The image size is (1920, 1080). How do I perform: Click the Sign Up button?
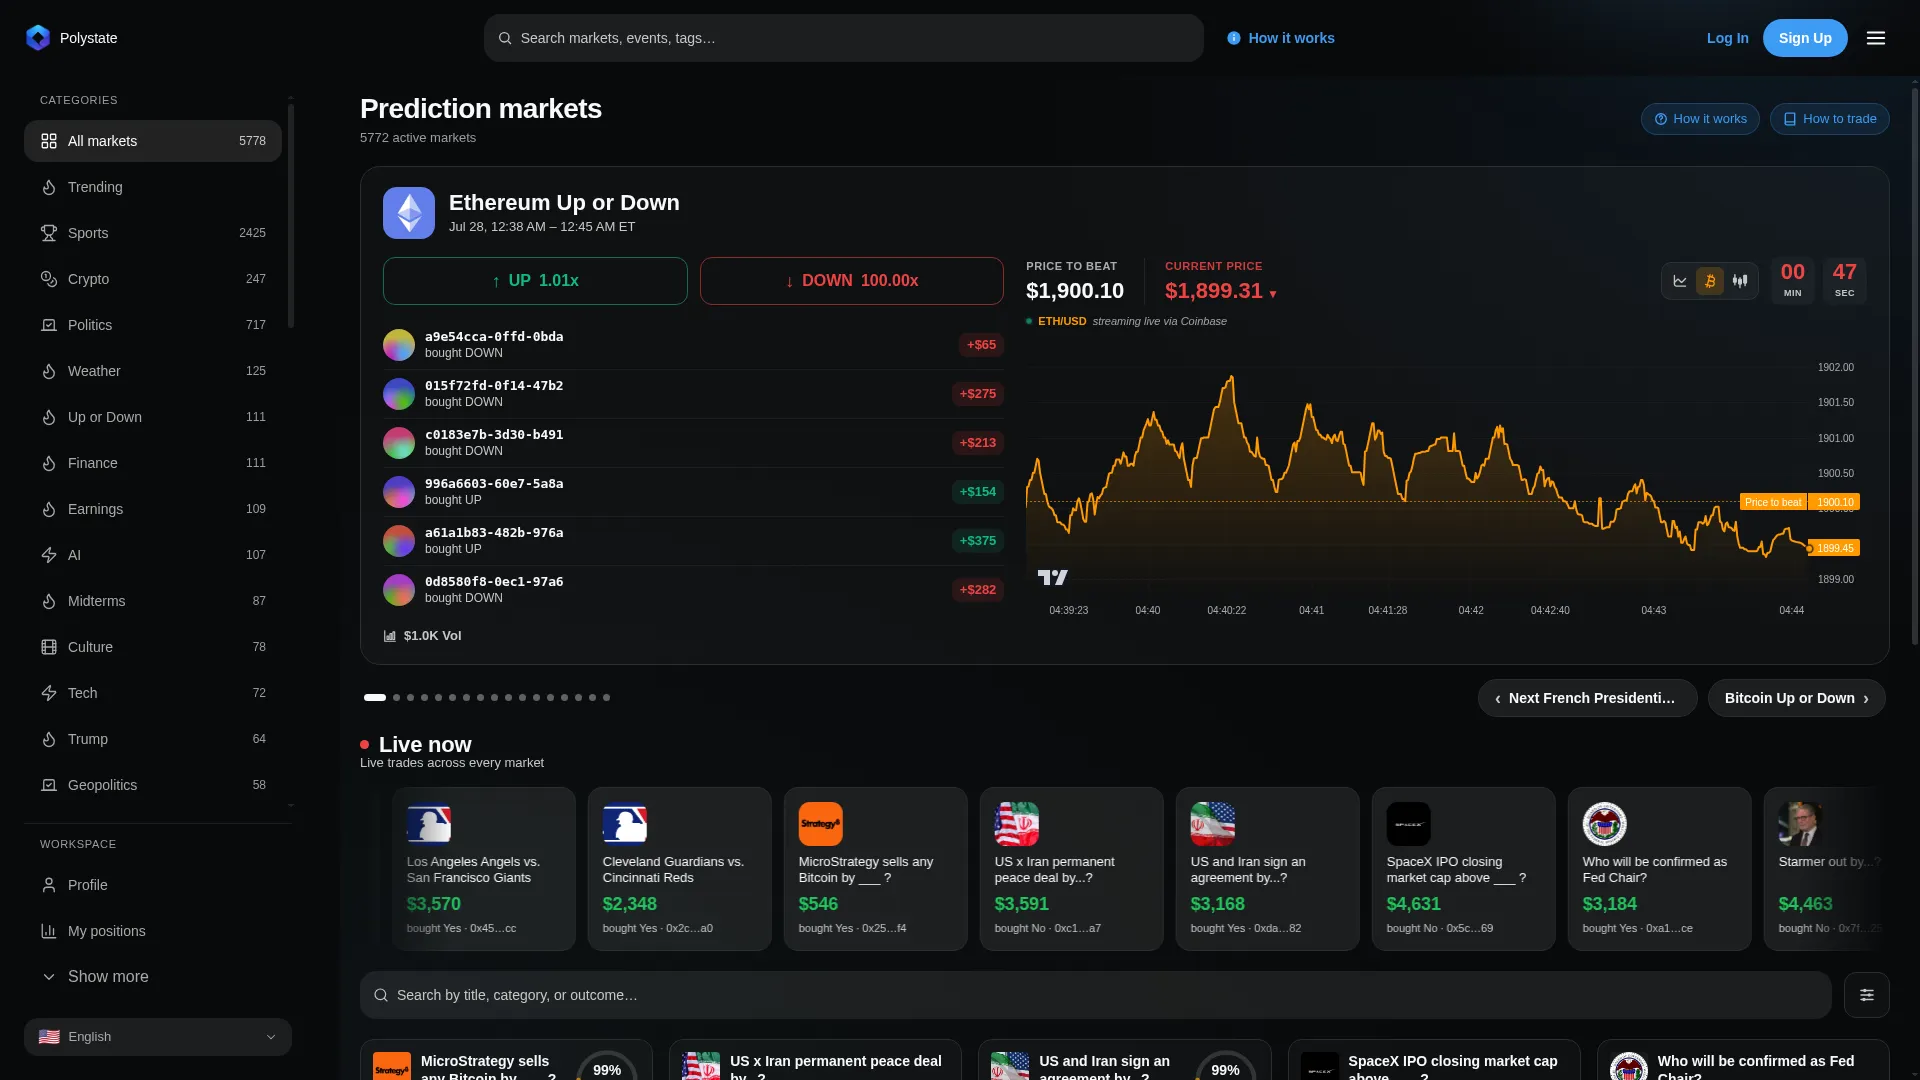[x=1805, y=38]
